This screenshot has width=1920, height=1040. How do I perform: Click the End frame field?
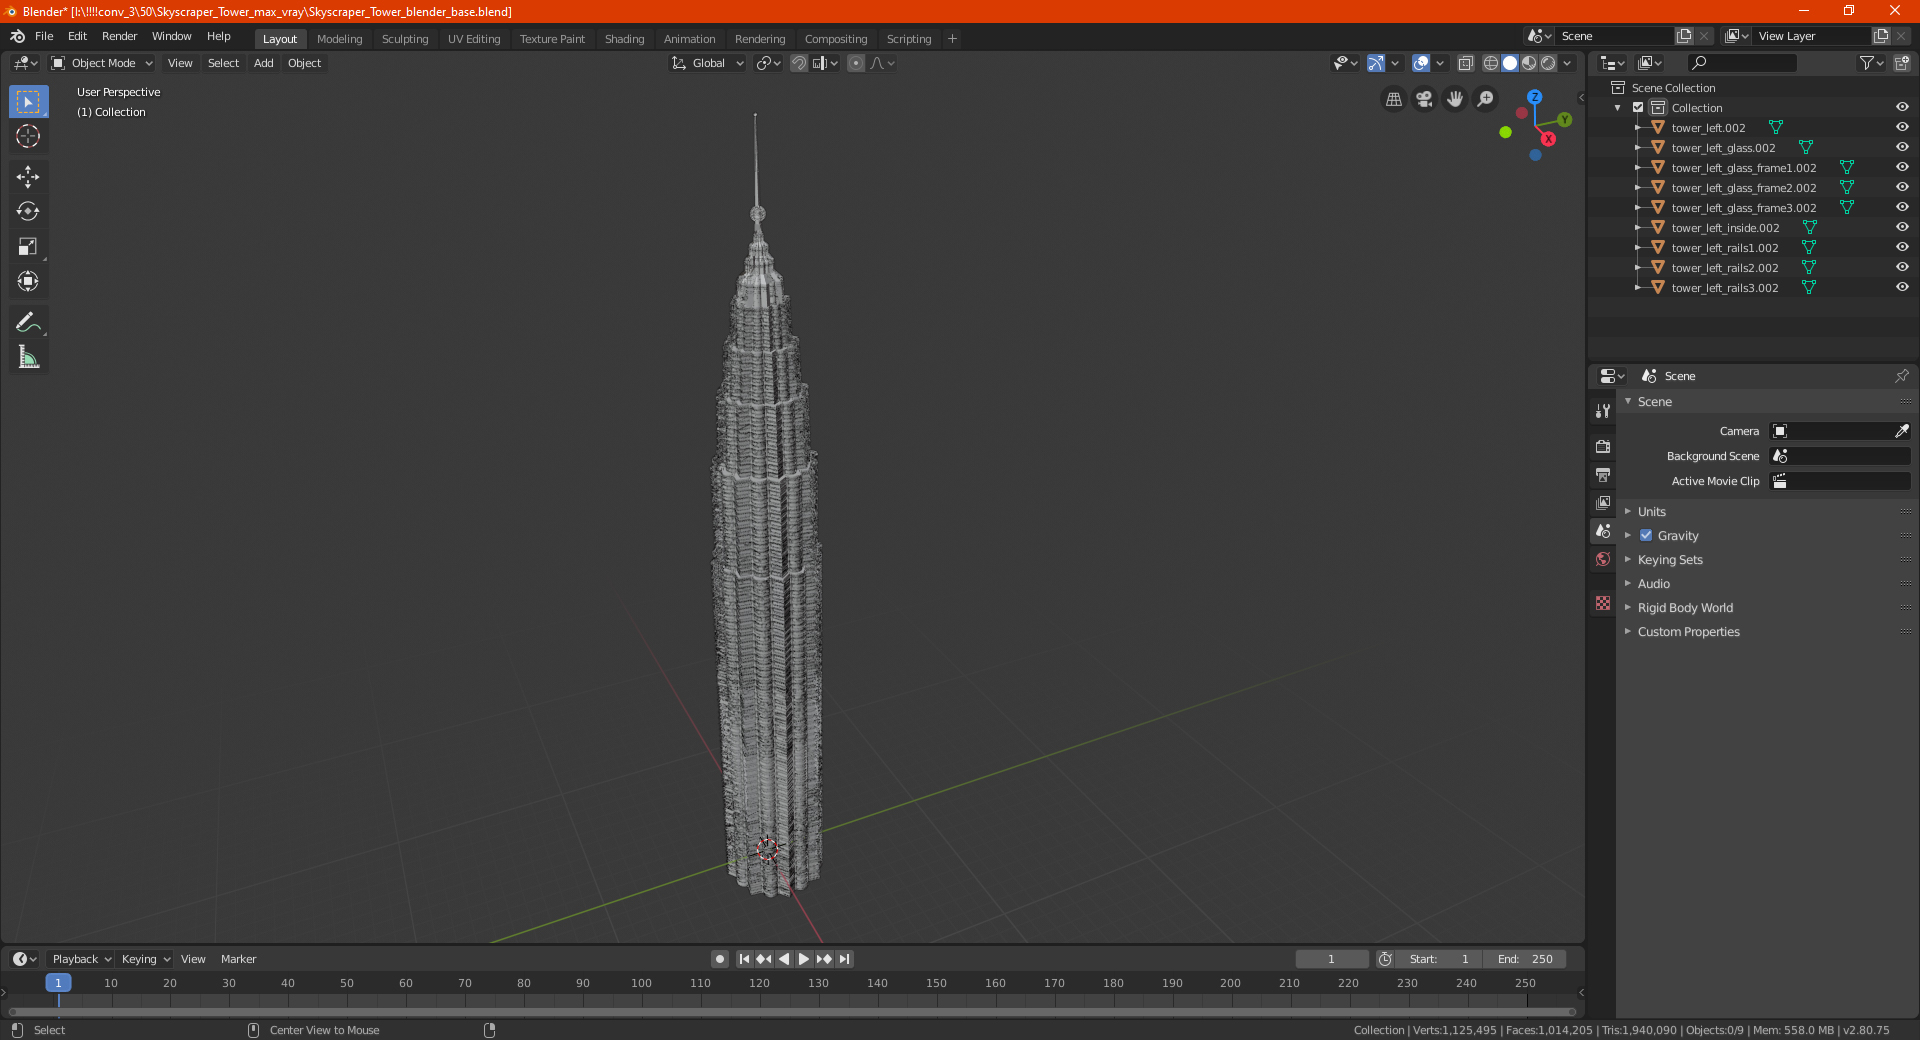point(1524,959)
